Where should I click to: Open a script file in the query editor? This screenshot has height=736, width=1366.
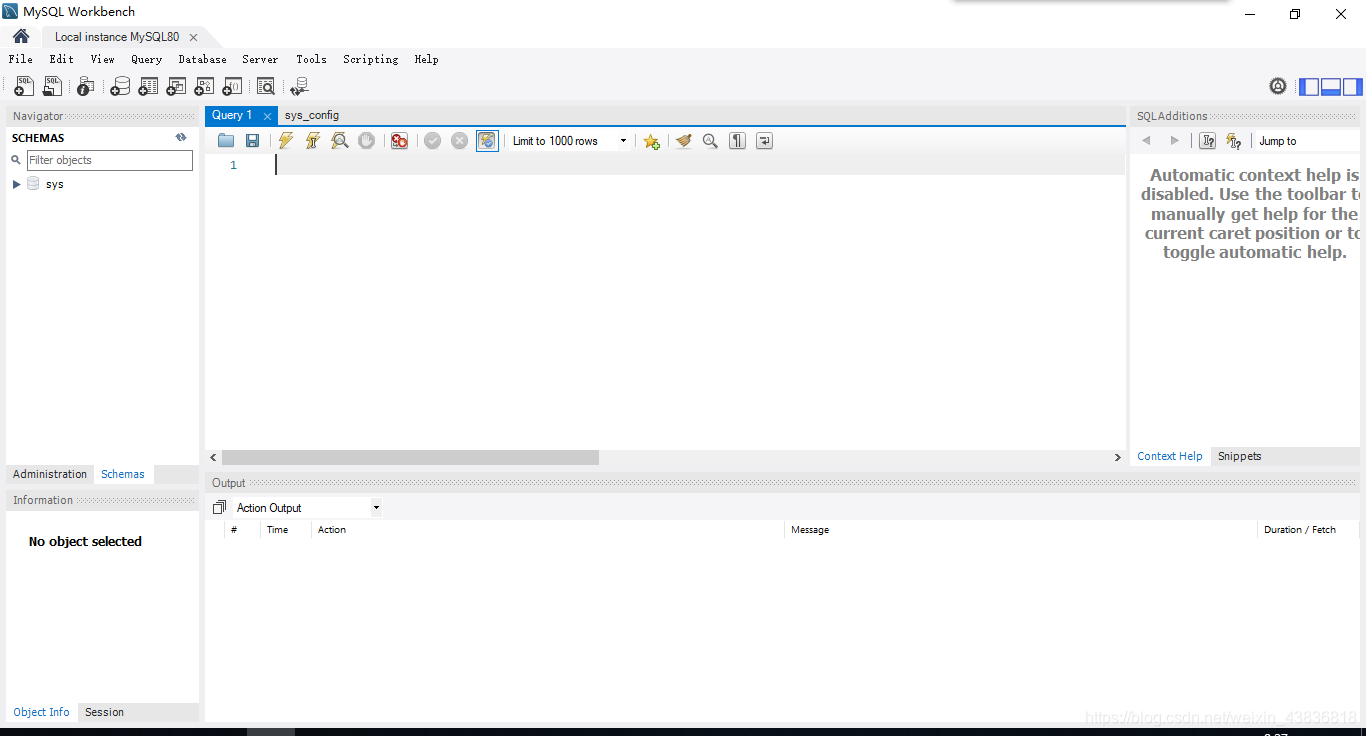[x=226, y=141]
